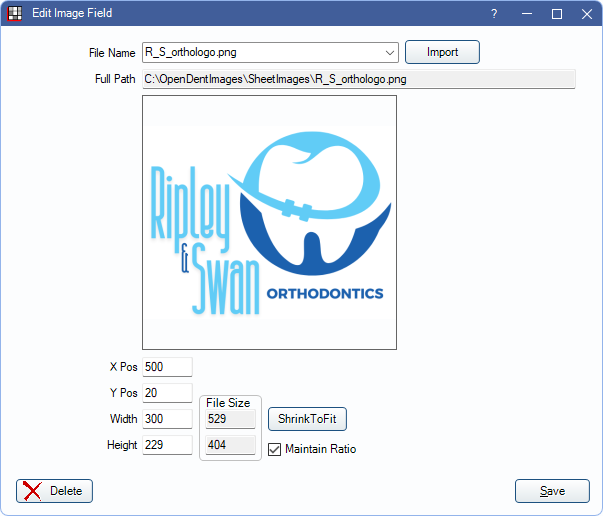The width and height of the screenshot is (603, 516).
Task: Click the Open Dental icon in title bar
Action: click(x=15, y=13)
